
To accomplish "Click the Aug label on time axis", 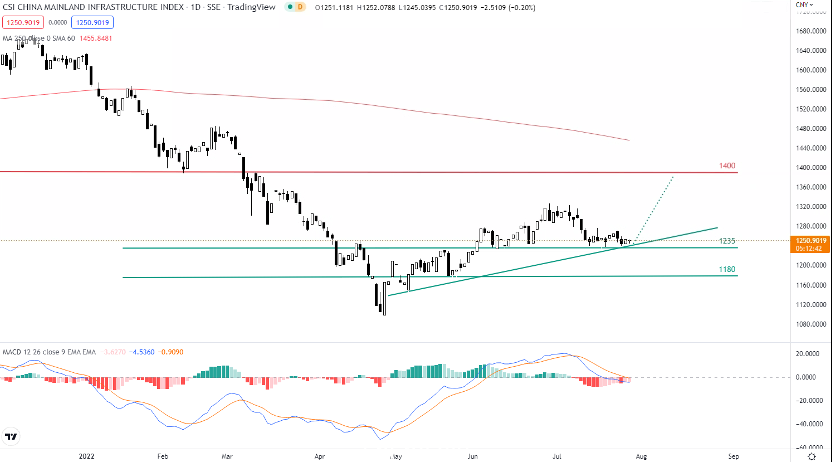I will (641, 456).
